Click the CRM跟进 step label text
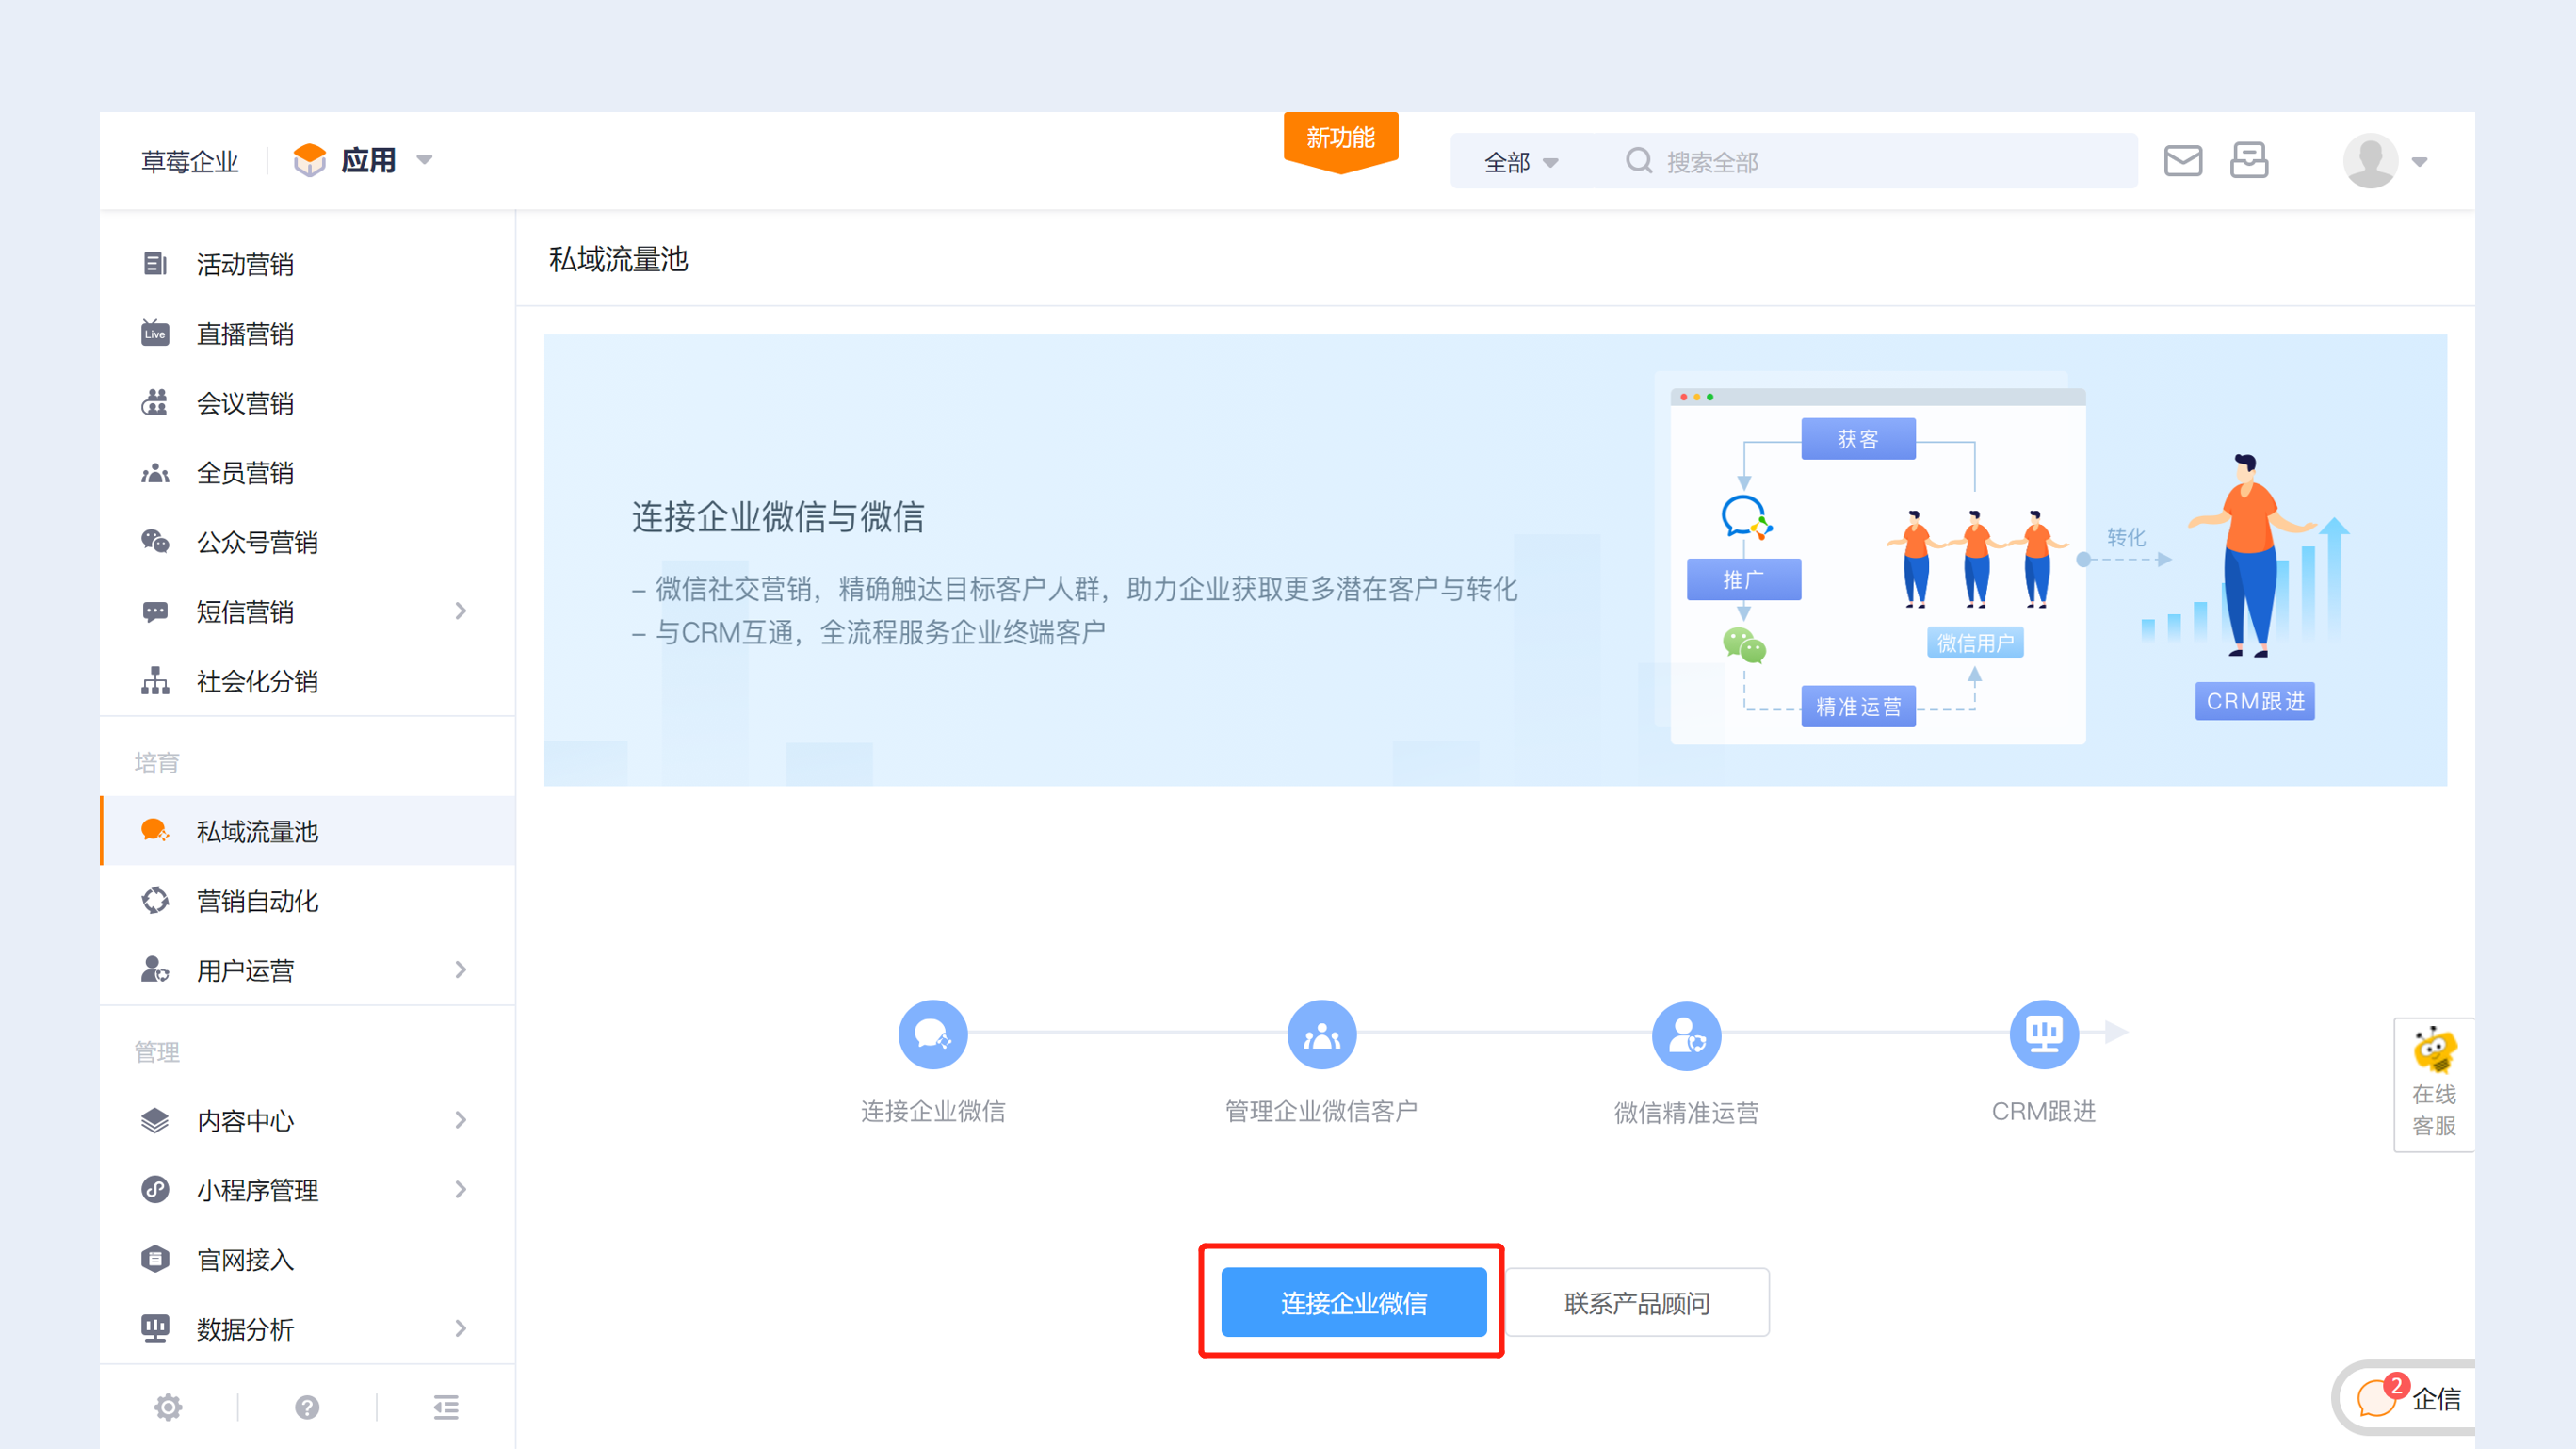The image size is (2576, 1449). tap(2044, 1111)
